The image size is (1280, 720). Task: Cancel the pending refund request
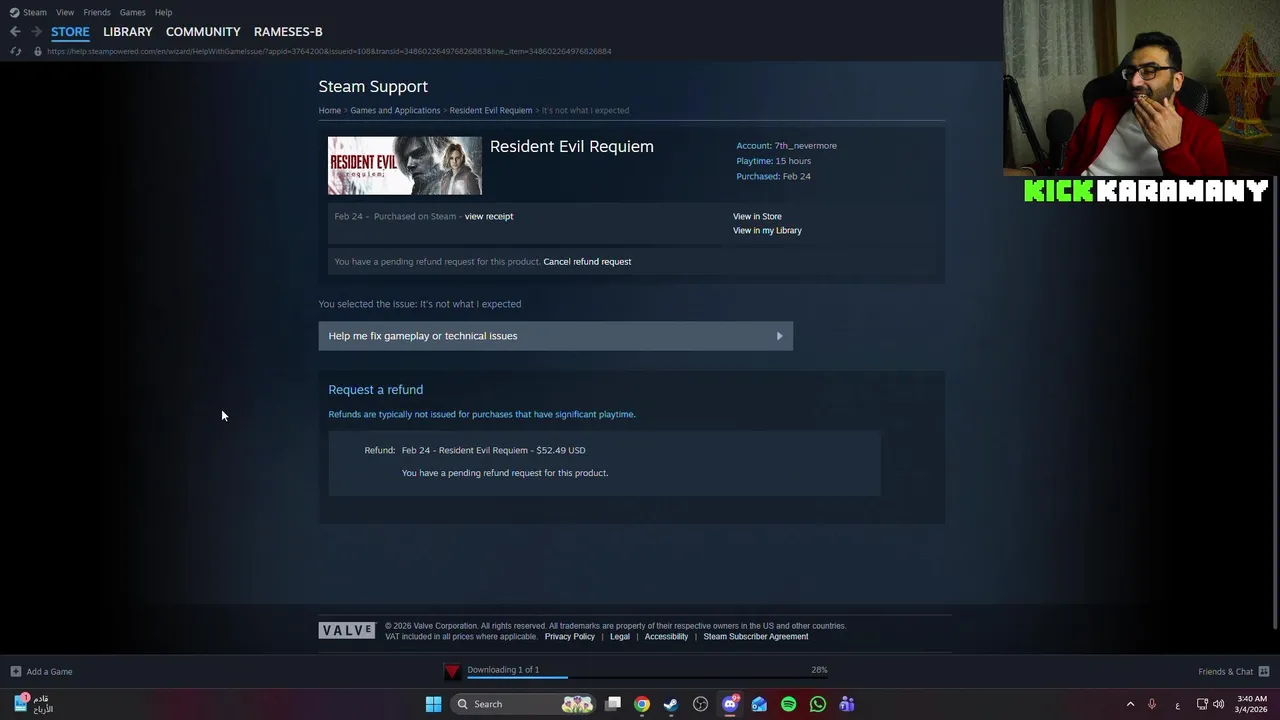(x=587, y=262)
